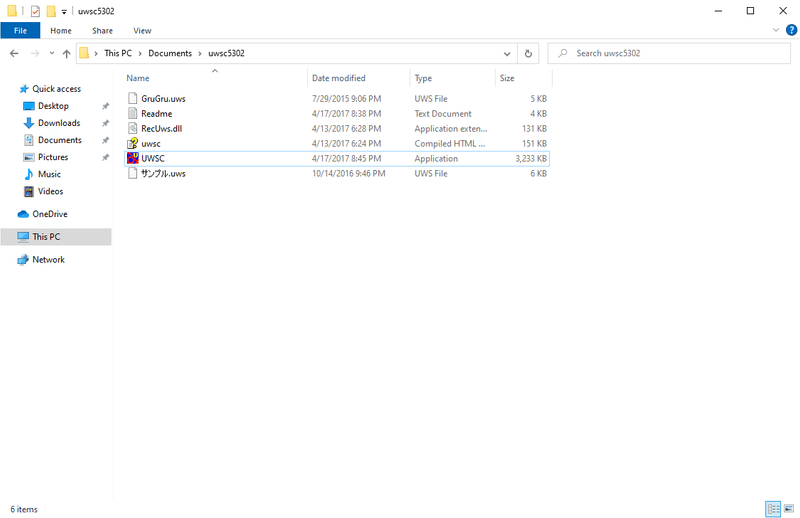
Task: Click Documents in the address breadcrumb
Action: tap(170, 53)
